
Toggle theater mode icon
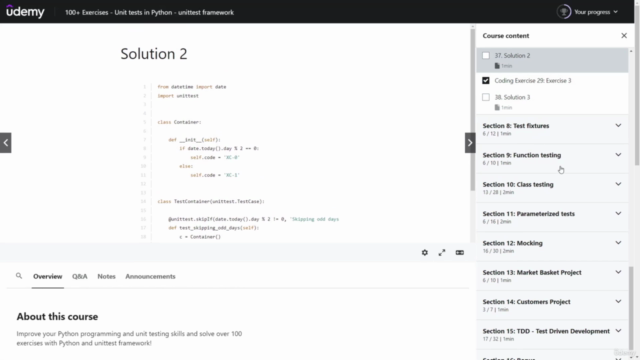[460, 253]
